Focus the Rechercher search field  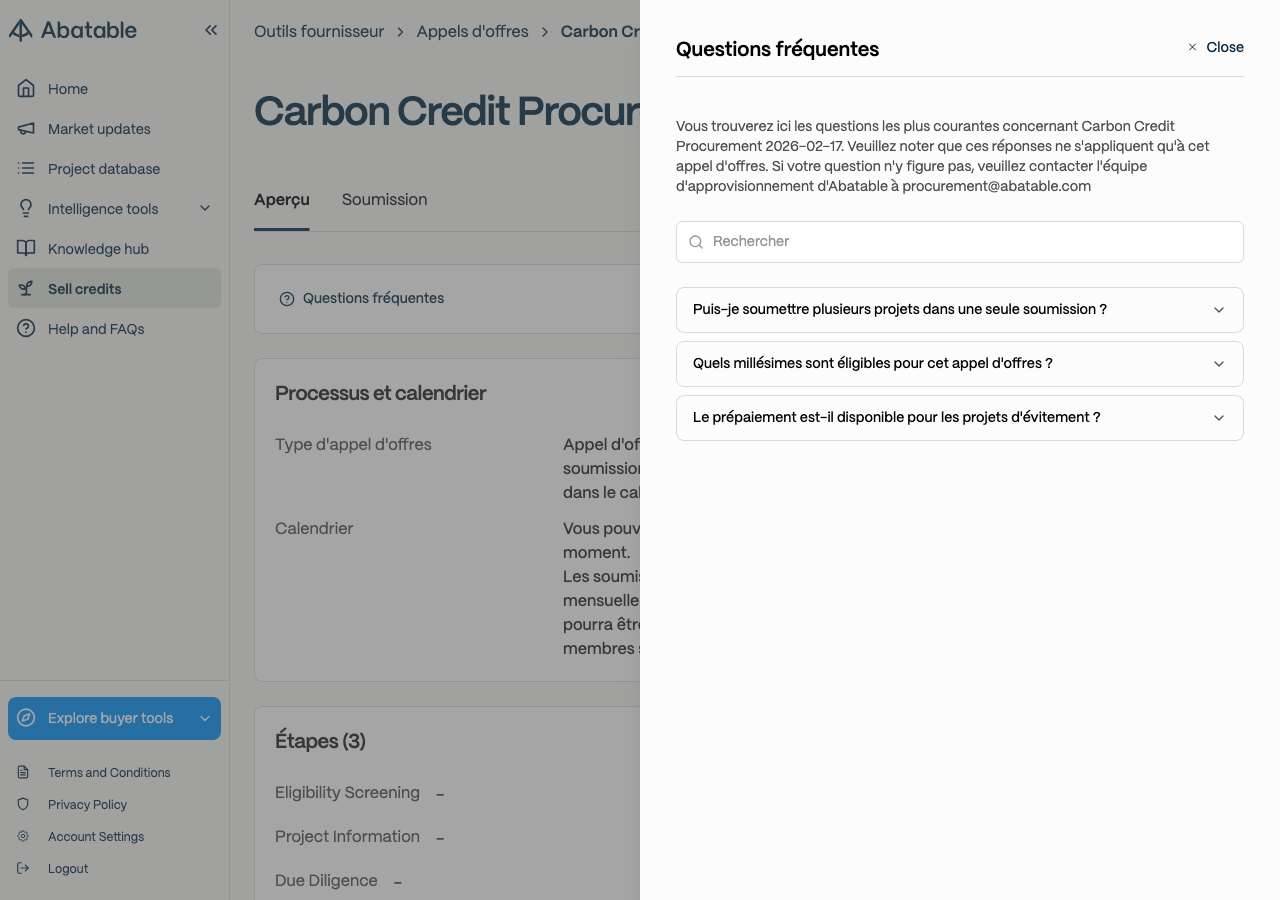tap(960, 242)
